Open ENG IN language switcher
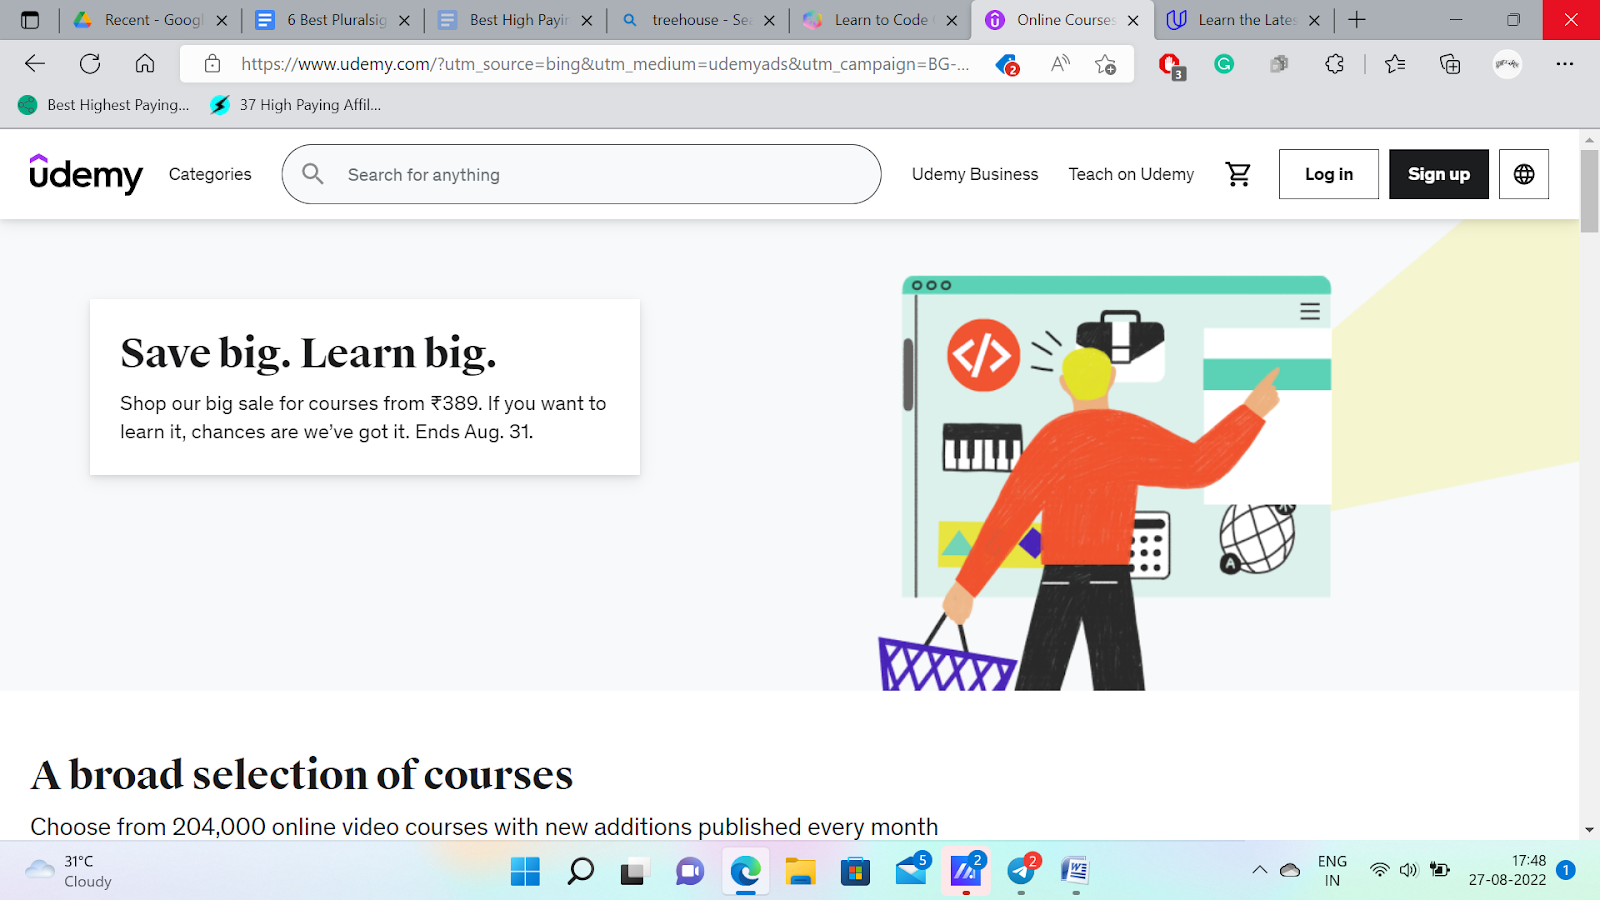The height and width of the screenshot is (900, 1600). [1332, 870]
